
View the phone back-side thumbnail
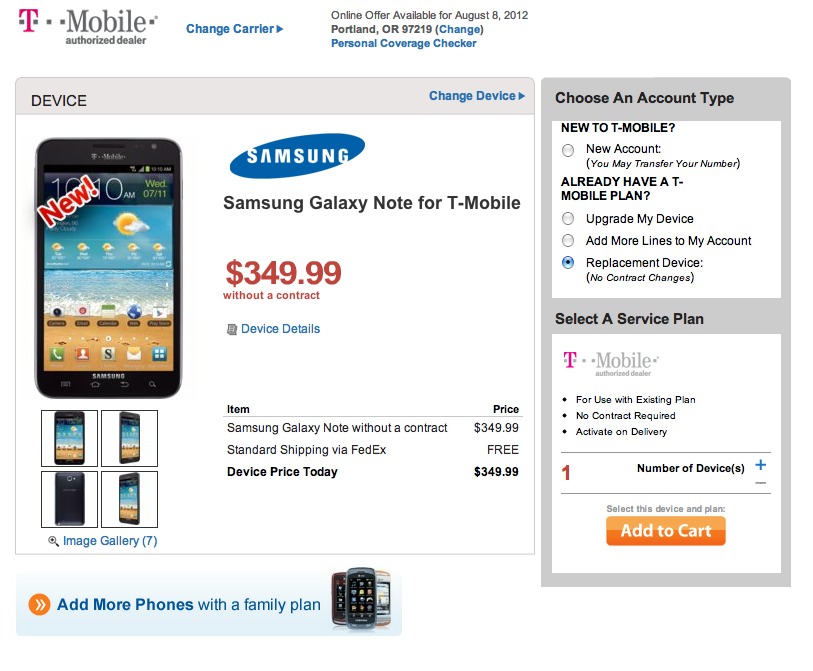pyautogui.click(x=70, y=499)
